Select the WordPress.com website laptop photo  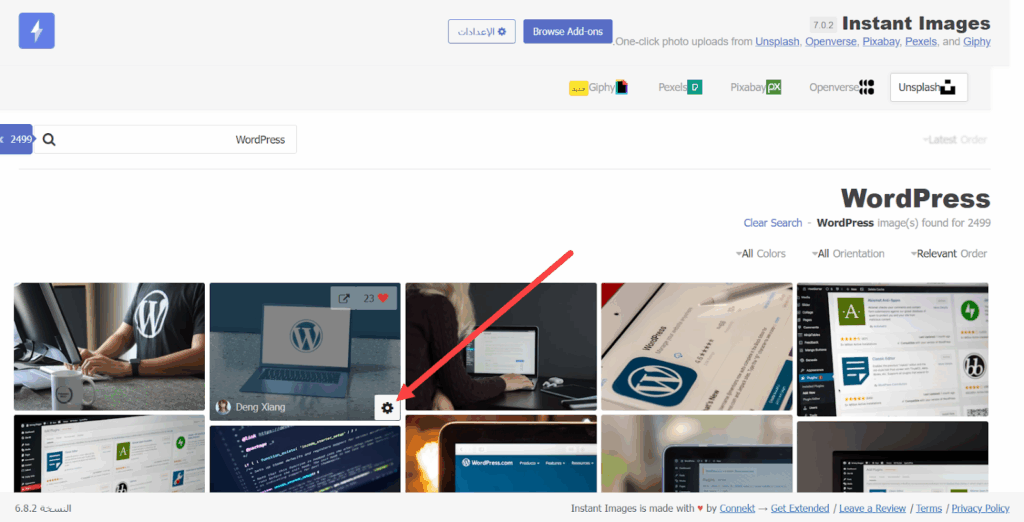coord(501,453)
